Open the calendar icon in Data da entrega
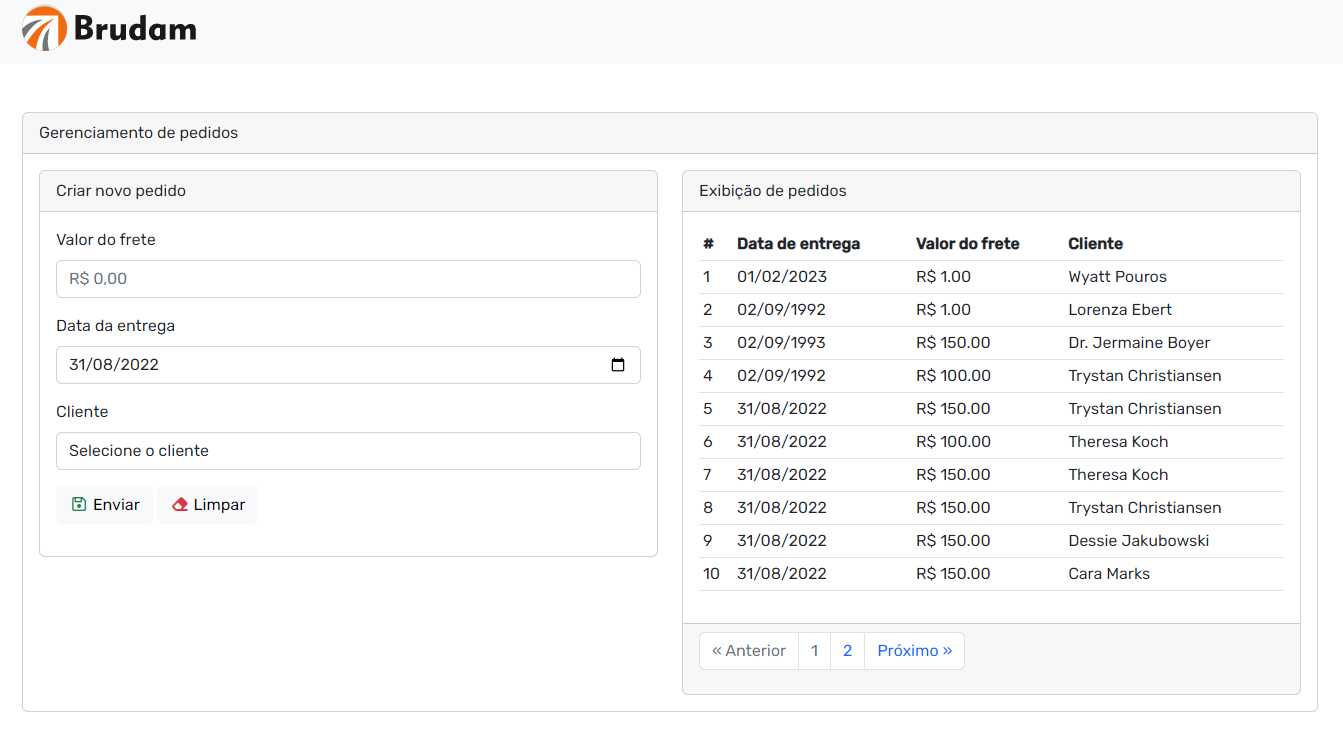This screenshot has width=1343, height=729. (x=620, y=364)
